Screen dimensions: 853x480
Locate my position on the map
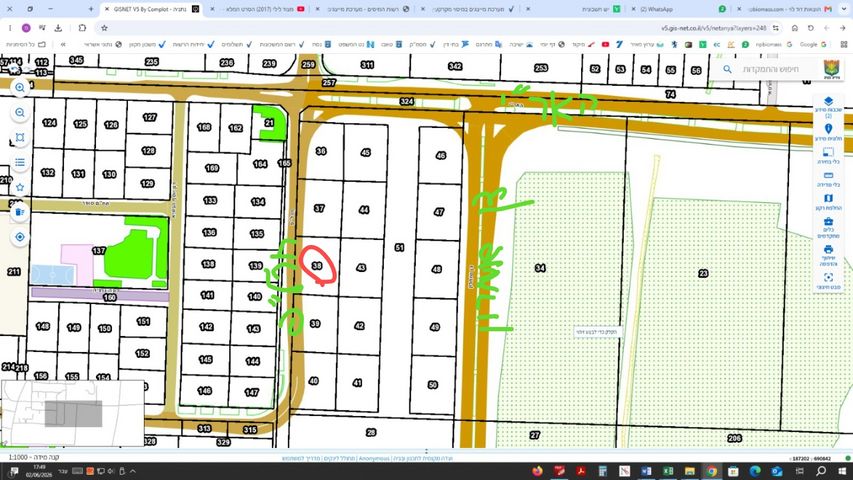[20, 237]
